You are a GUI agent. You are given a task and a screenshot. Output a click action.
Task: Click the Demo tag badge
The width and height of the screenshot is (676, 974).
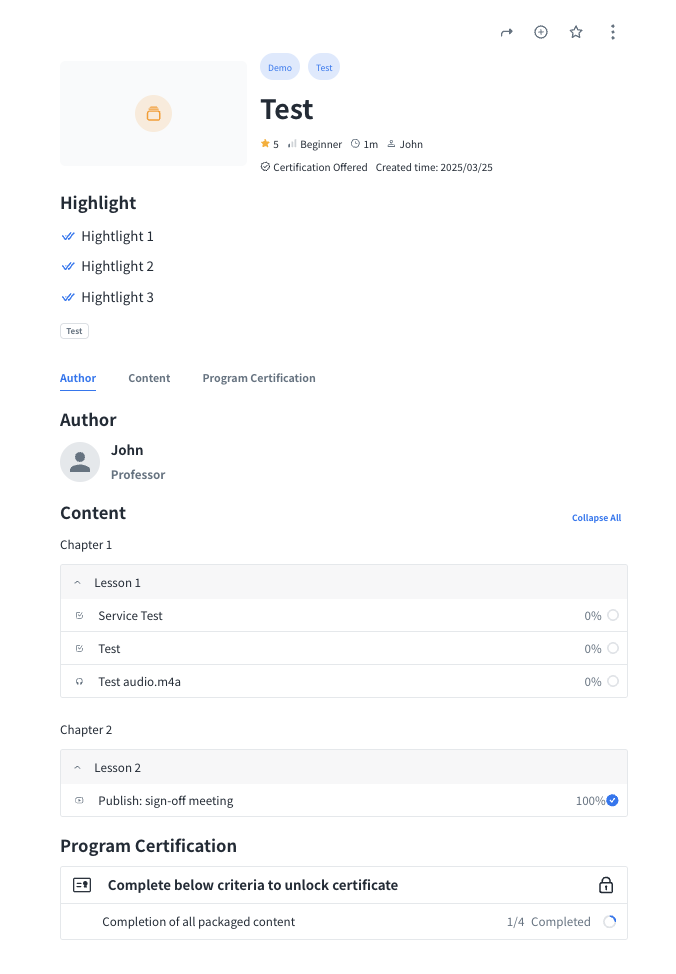pyautogui.click(x=280, y=68)
